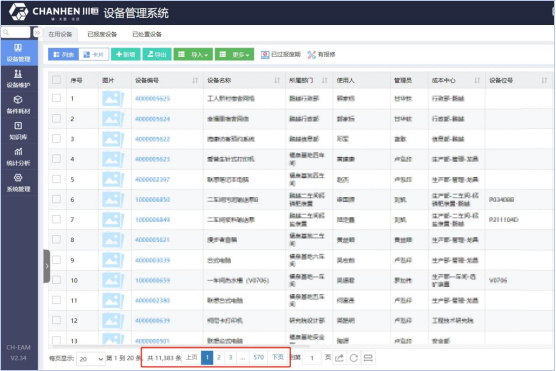556x371 pixels.
Task: Check the checkbox for row 8
Action: (56, 239)
